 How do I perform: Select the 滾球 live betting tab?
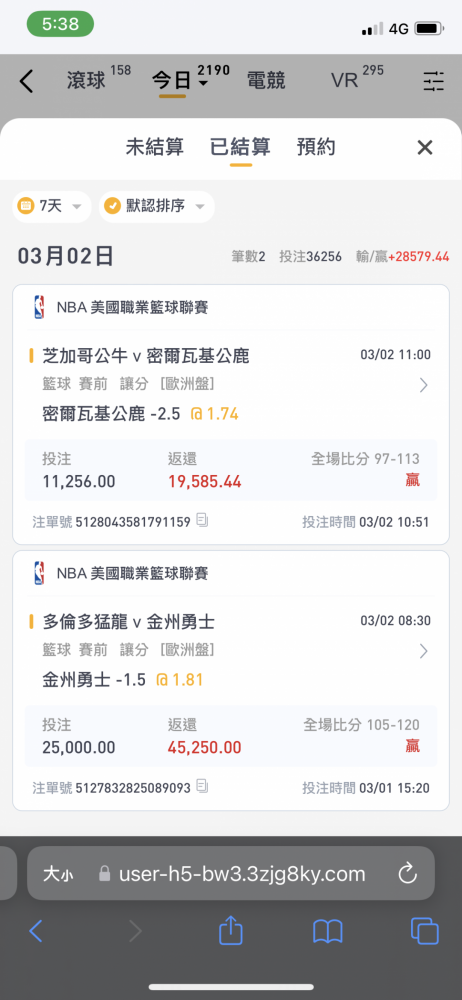(x=86, y=80)
